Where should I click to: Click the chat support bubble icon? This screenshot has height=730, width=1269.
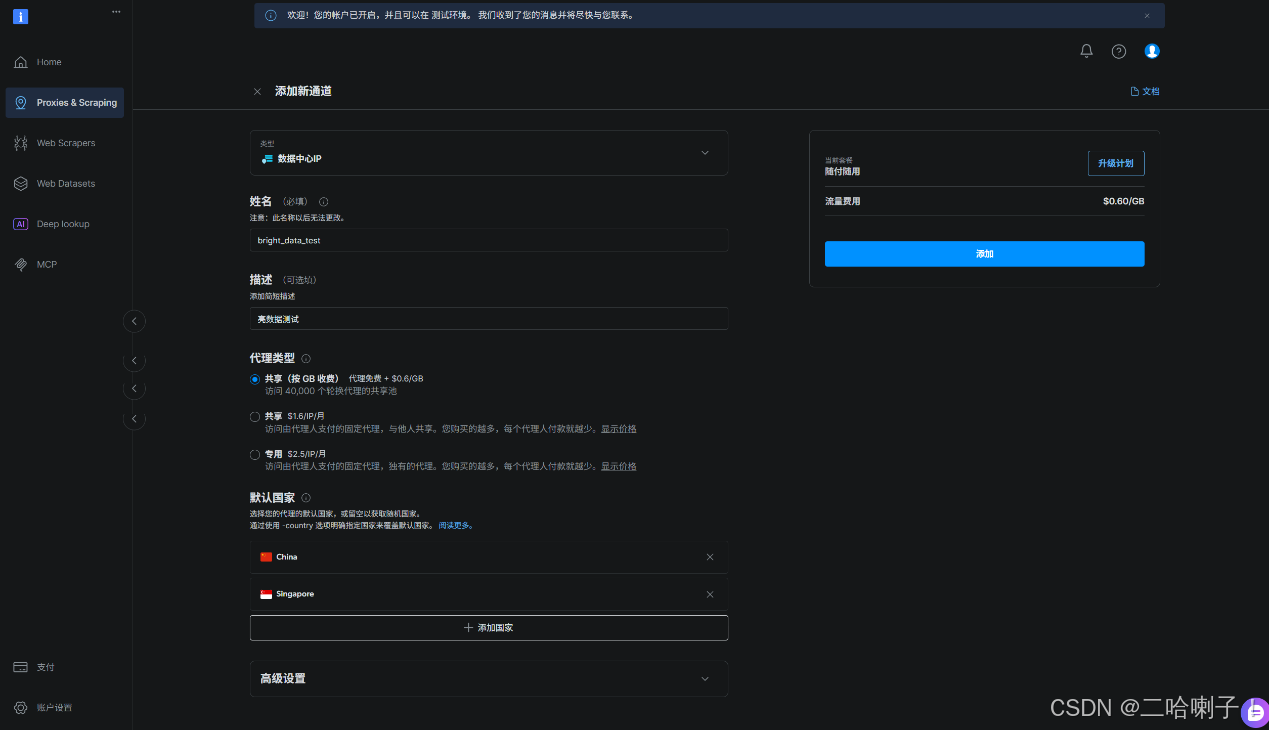click(x=1254, y=712)
